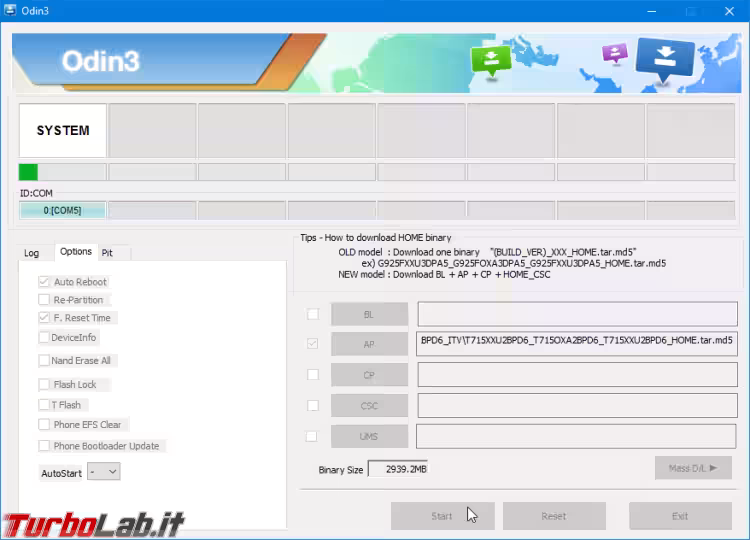Viewport: 750px width, 540px height.
Task: Enable the Re-Partition checkbox
Action: pos(44,300)
